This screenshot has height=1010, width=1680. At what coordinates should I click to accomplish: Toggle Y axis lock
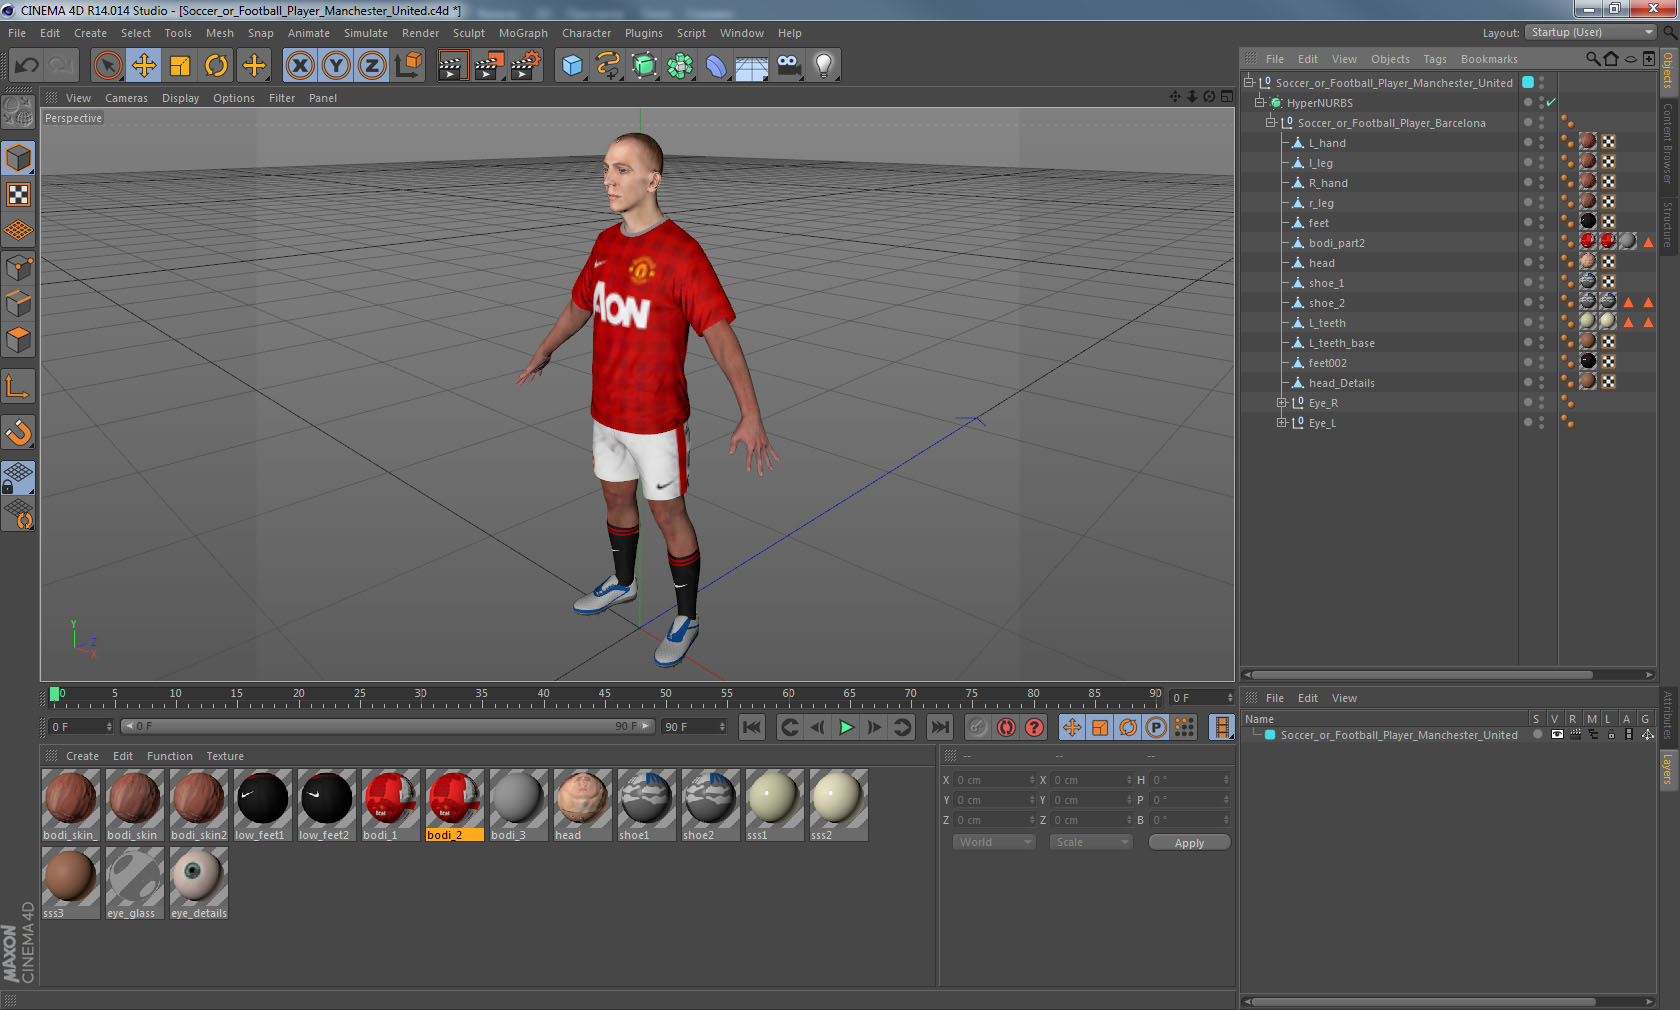336,66
